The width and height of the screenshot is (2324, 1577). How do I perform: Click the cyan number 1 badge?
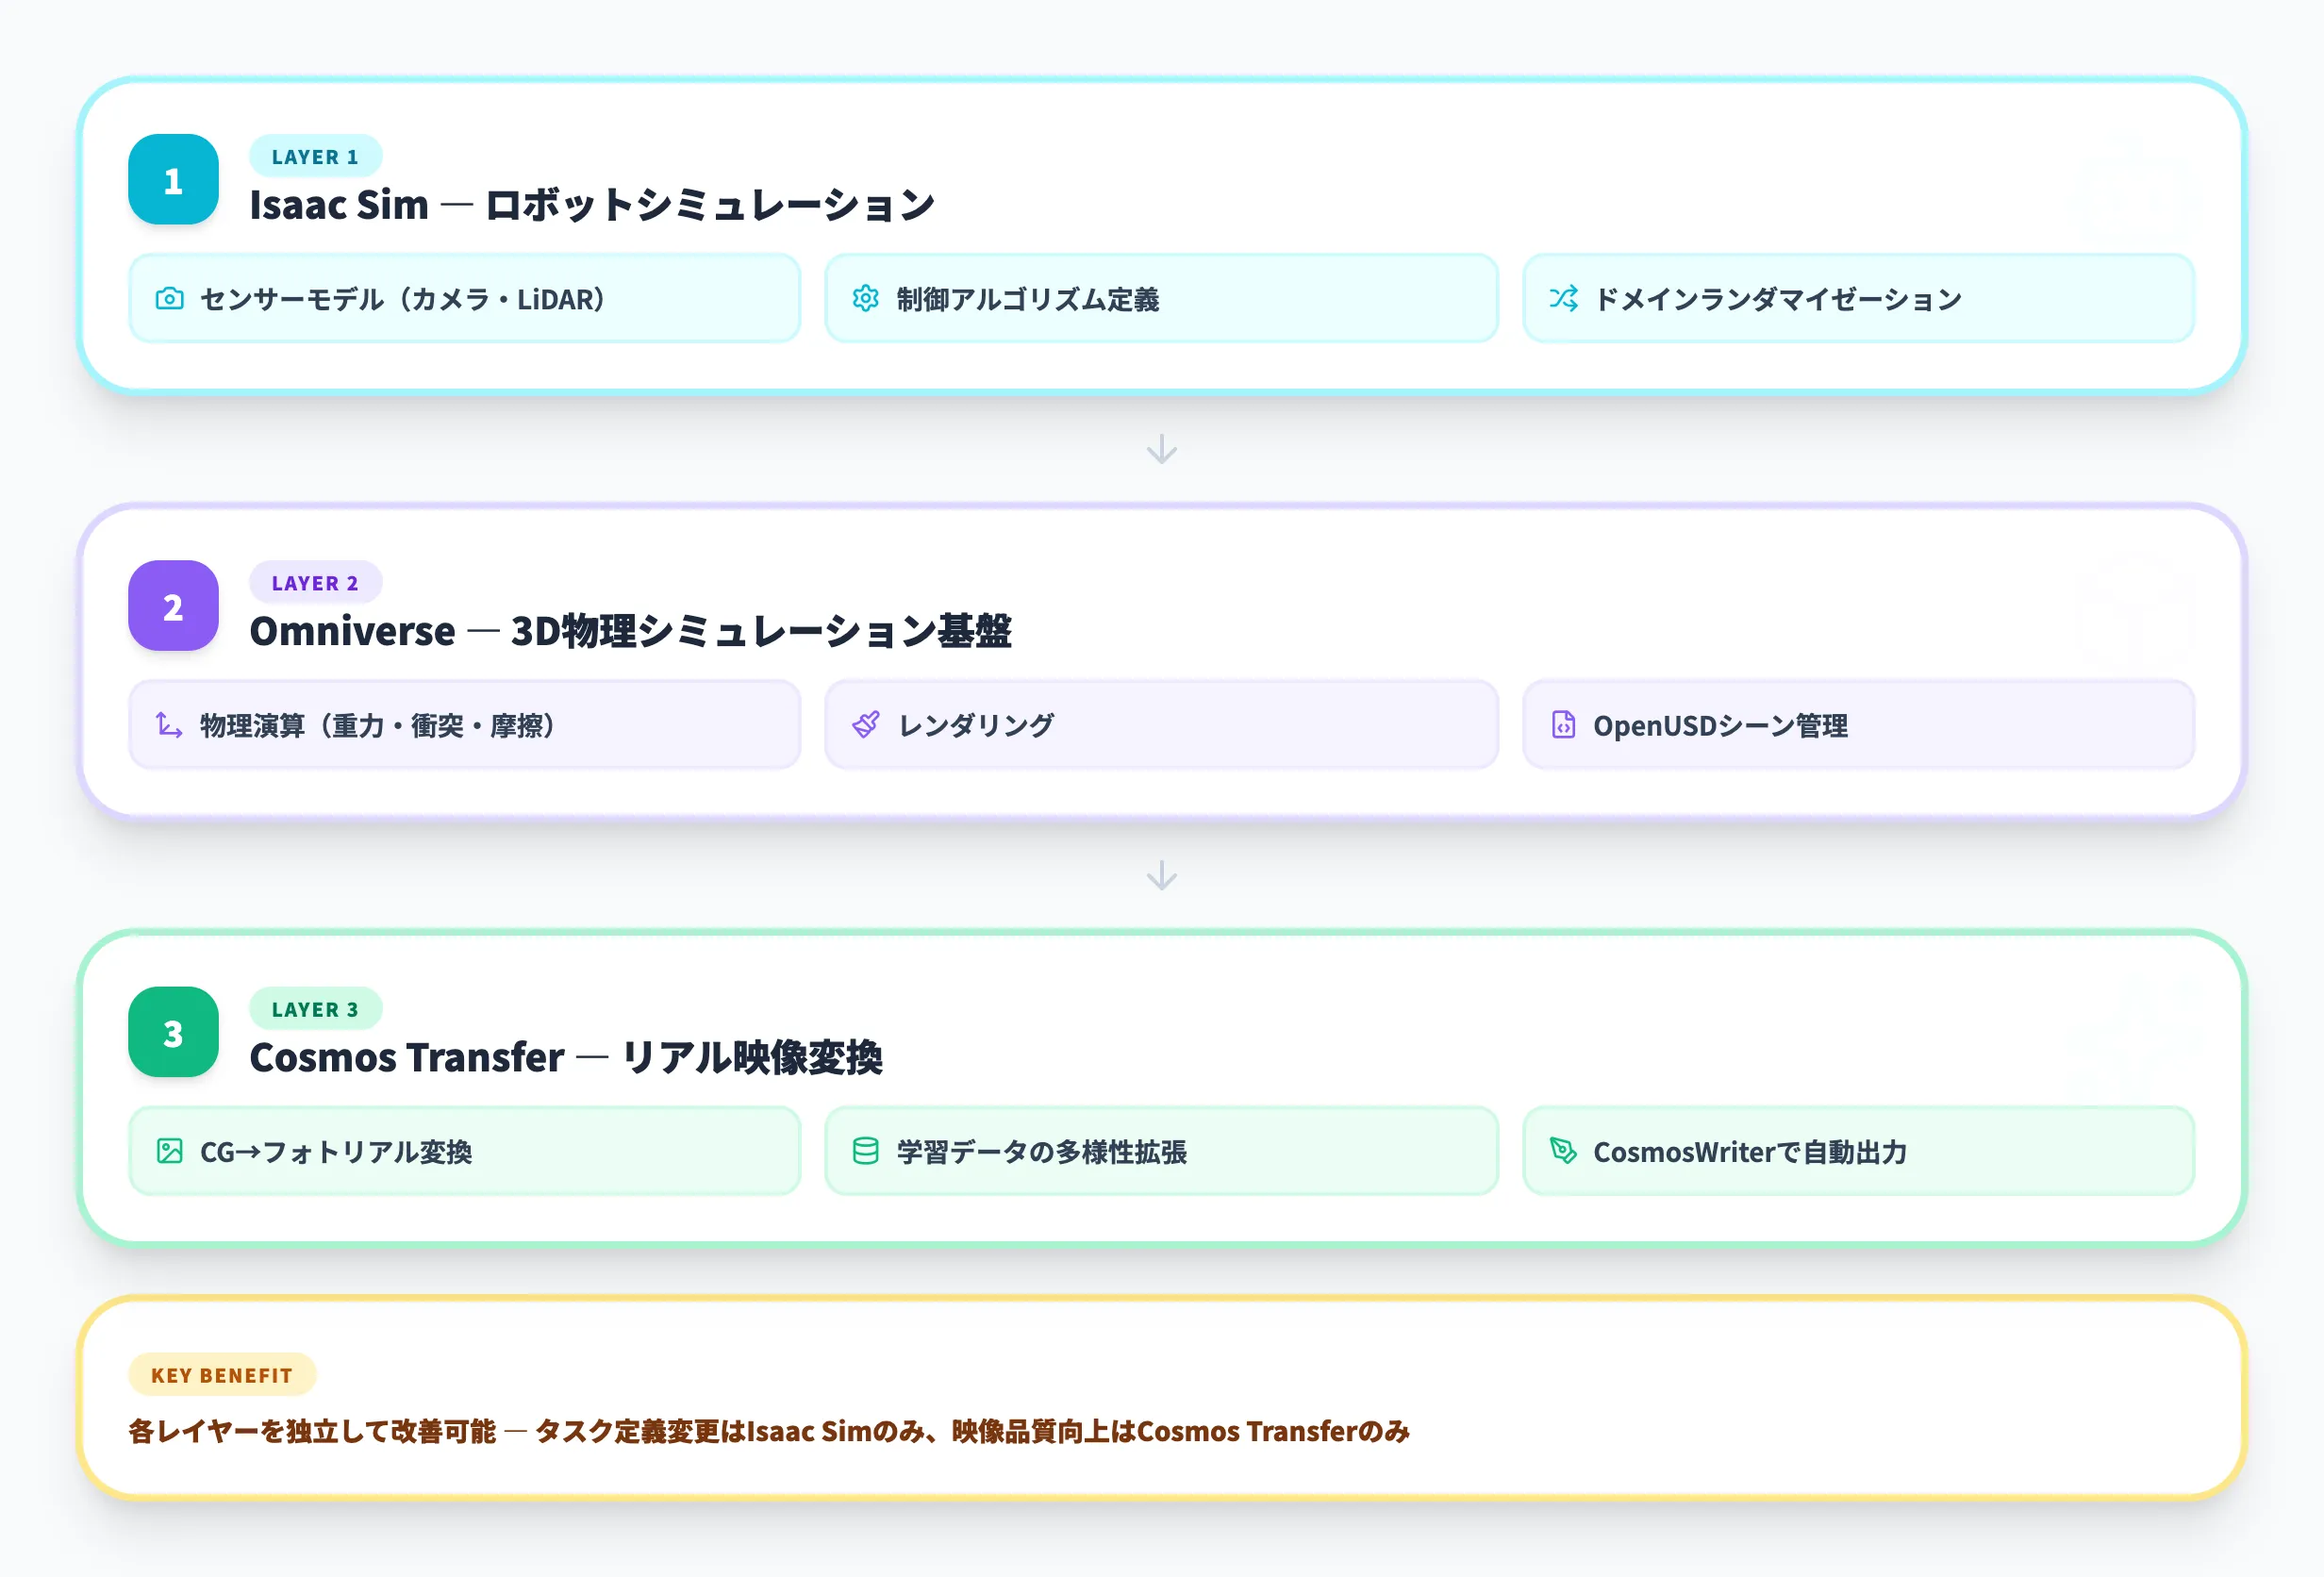(x=173, y=180)
